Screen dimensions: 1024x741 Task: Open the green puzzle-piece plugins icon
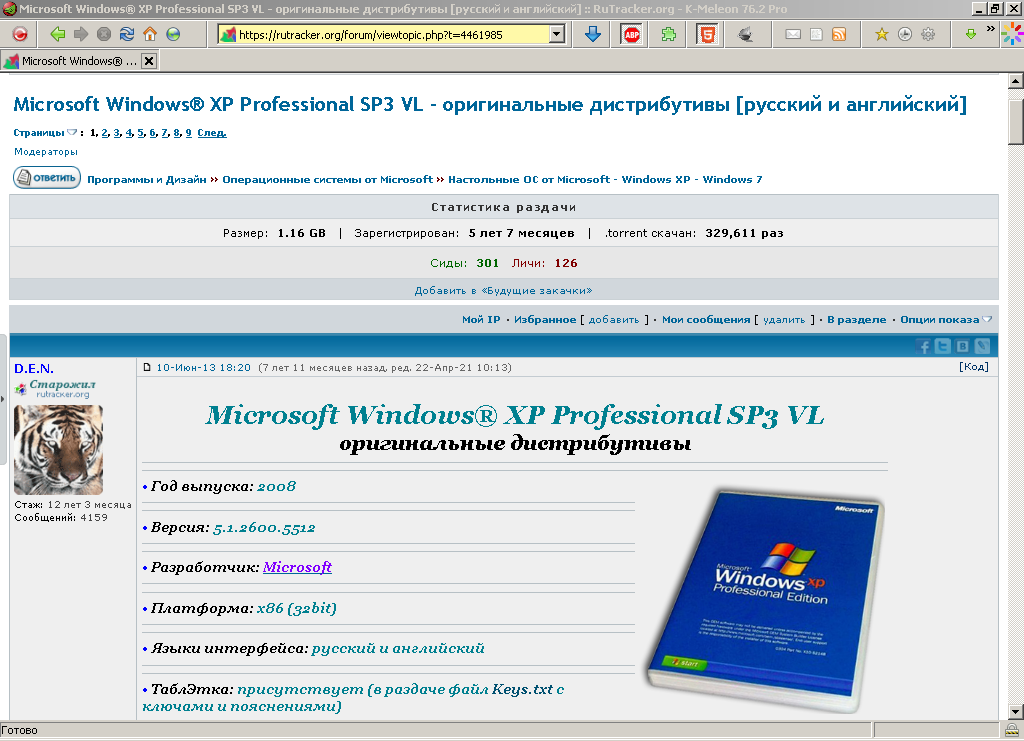pyautogui.click(x=669, y=34)
